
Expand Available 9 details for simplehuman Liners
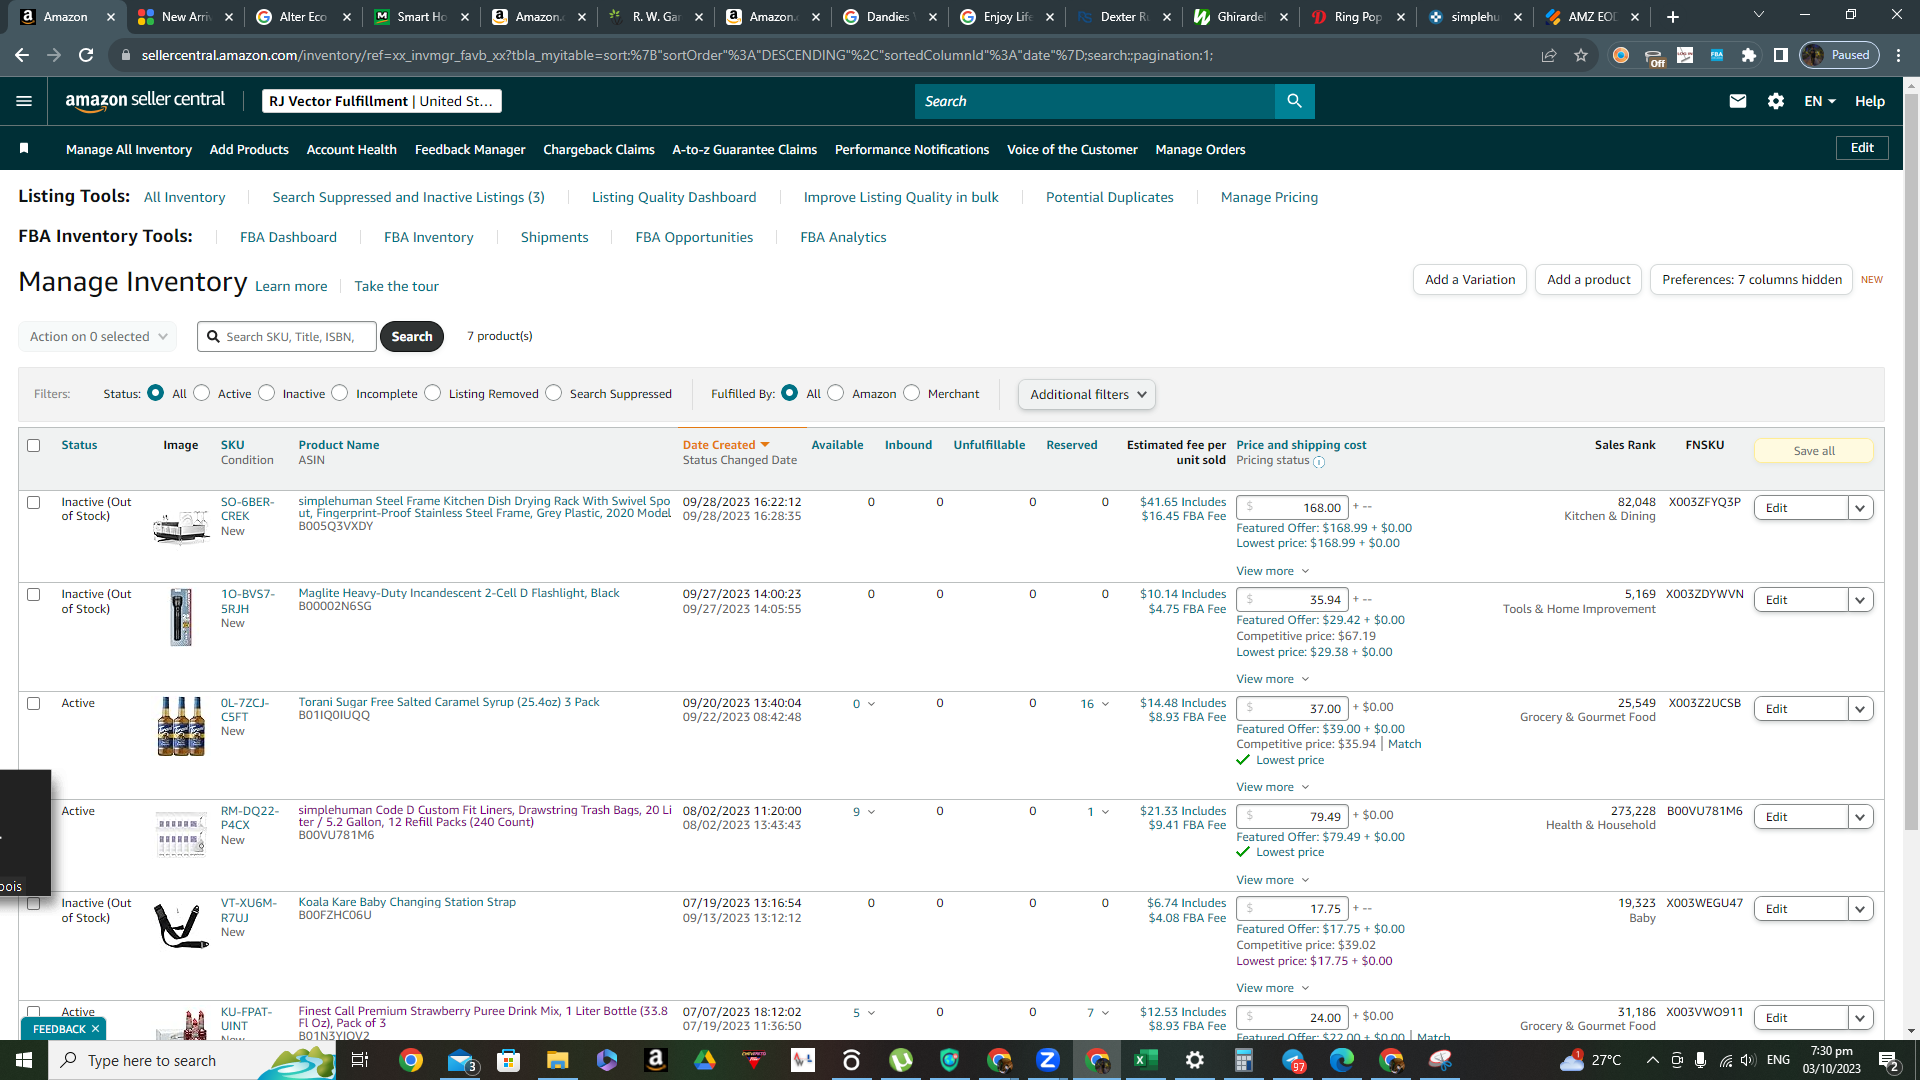(864, 812)
